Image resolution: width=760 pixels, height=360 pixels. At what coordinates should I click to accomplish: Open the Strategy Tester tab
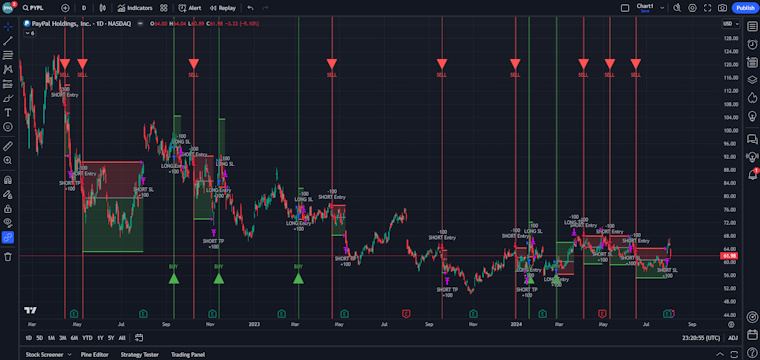[x=139, y=355]
